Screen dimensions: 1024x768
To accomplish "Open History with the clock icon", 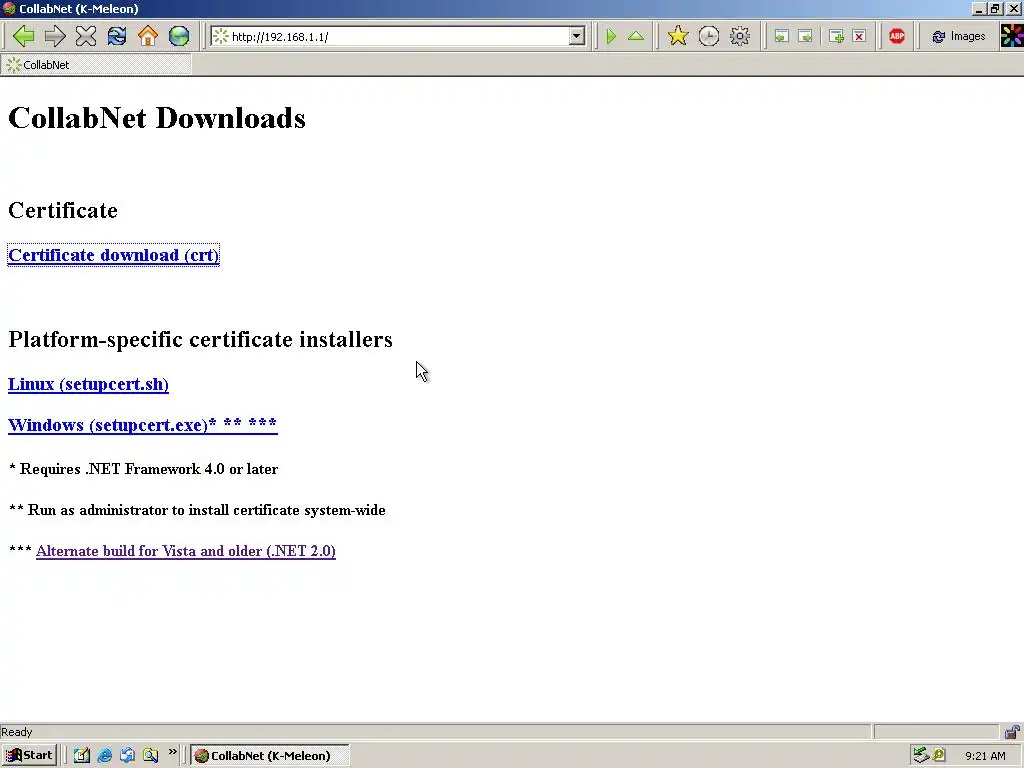I will coord(709,36).
